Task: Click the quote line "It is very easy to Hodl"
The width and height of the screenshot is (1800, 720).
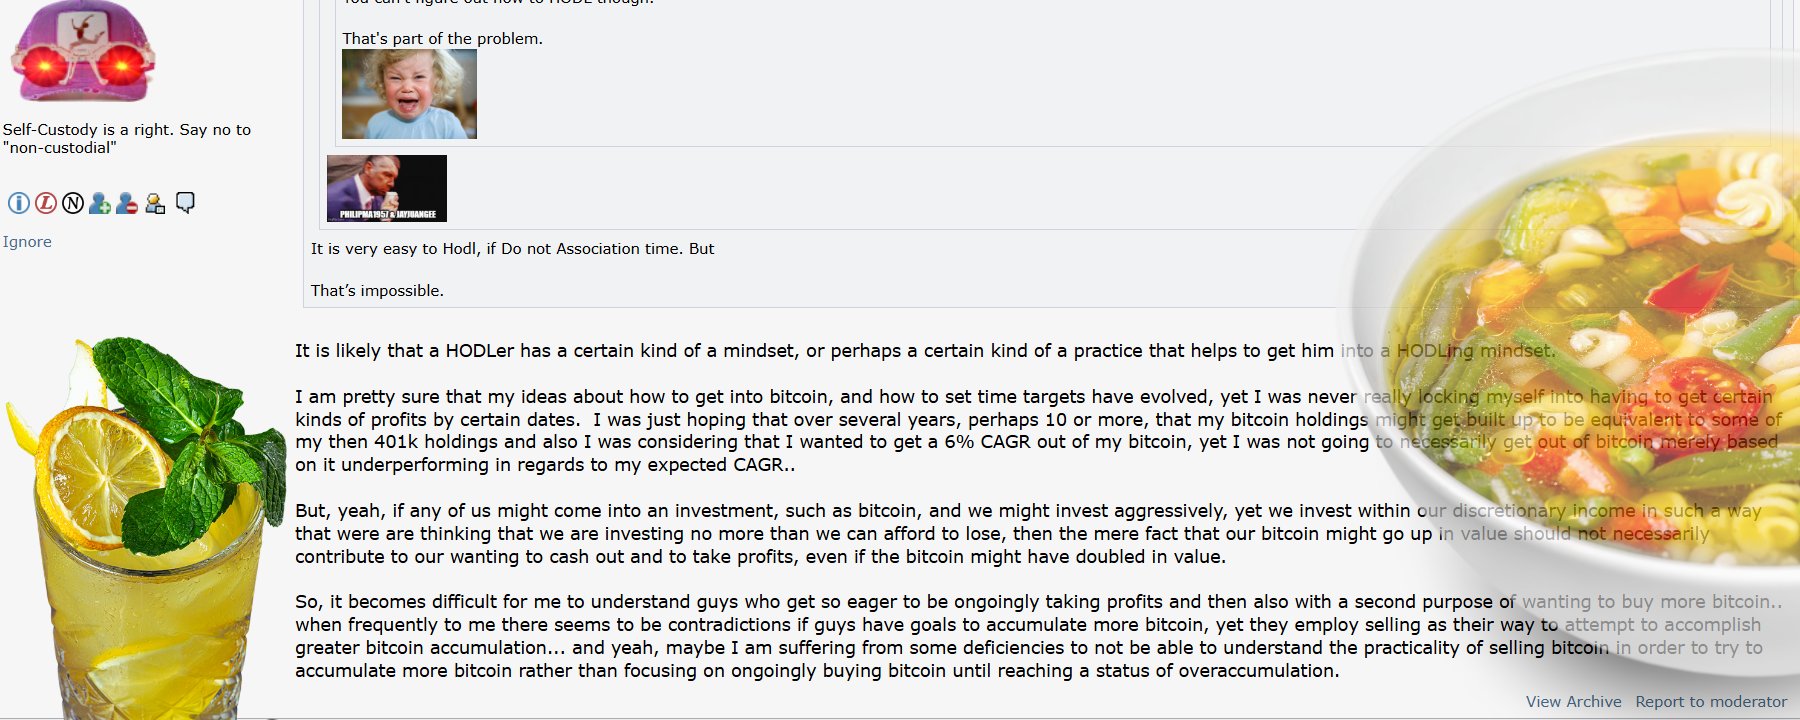Action: [512, 249]
